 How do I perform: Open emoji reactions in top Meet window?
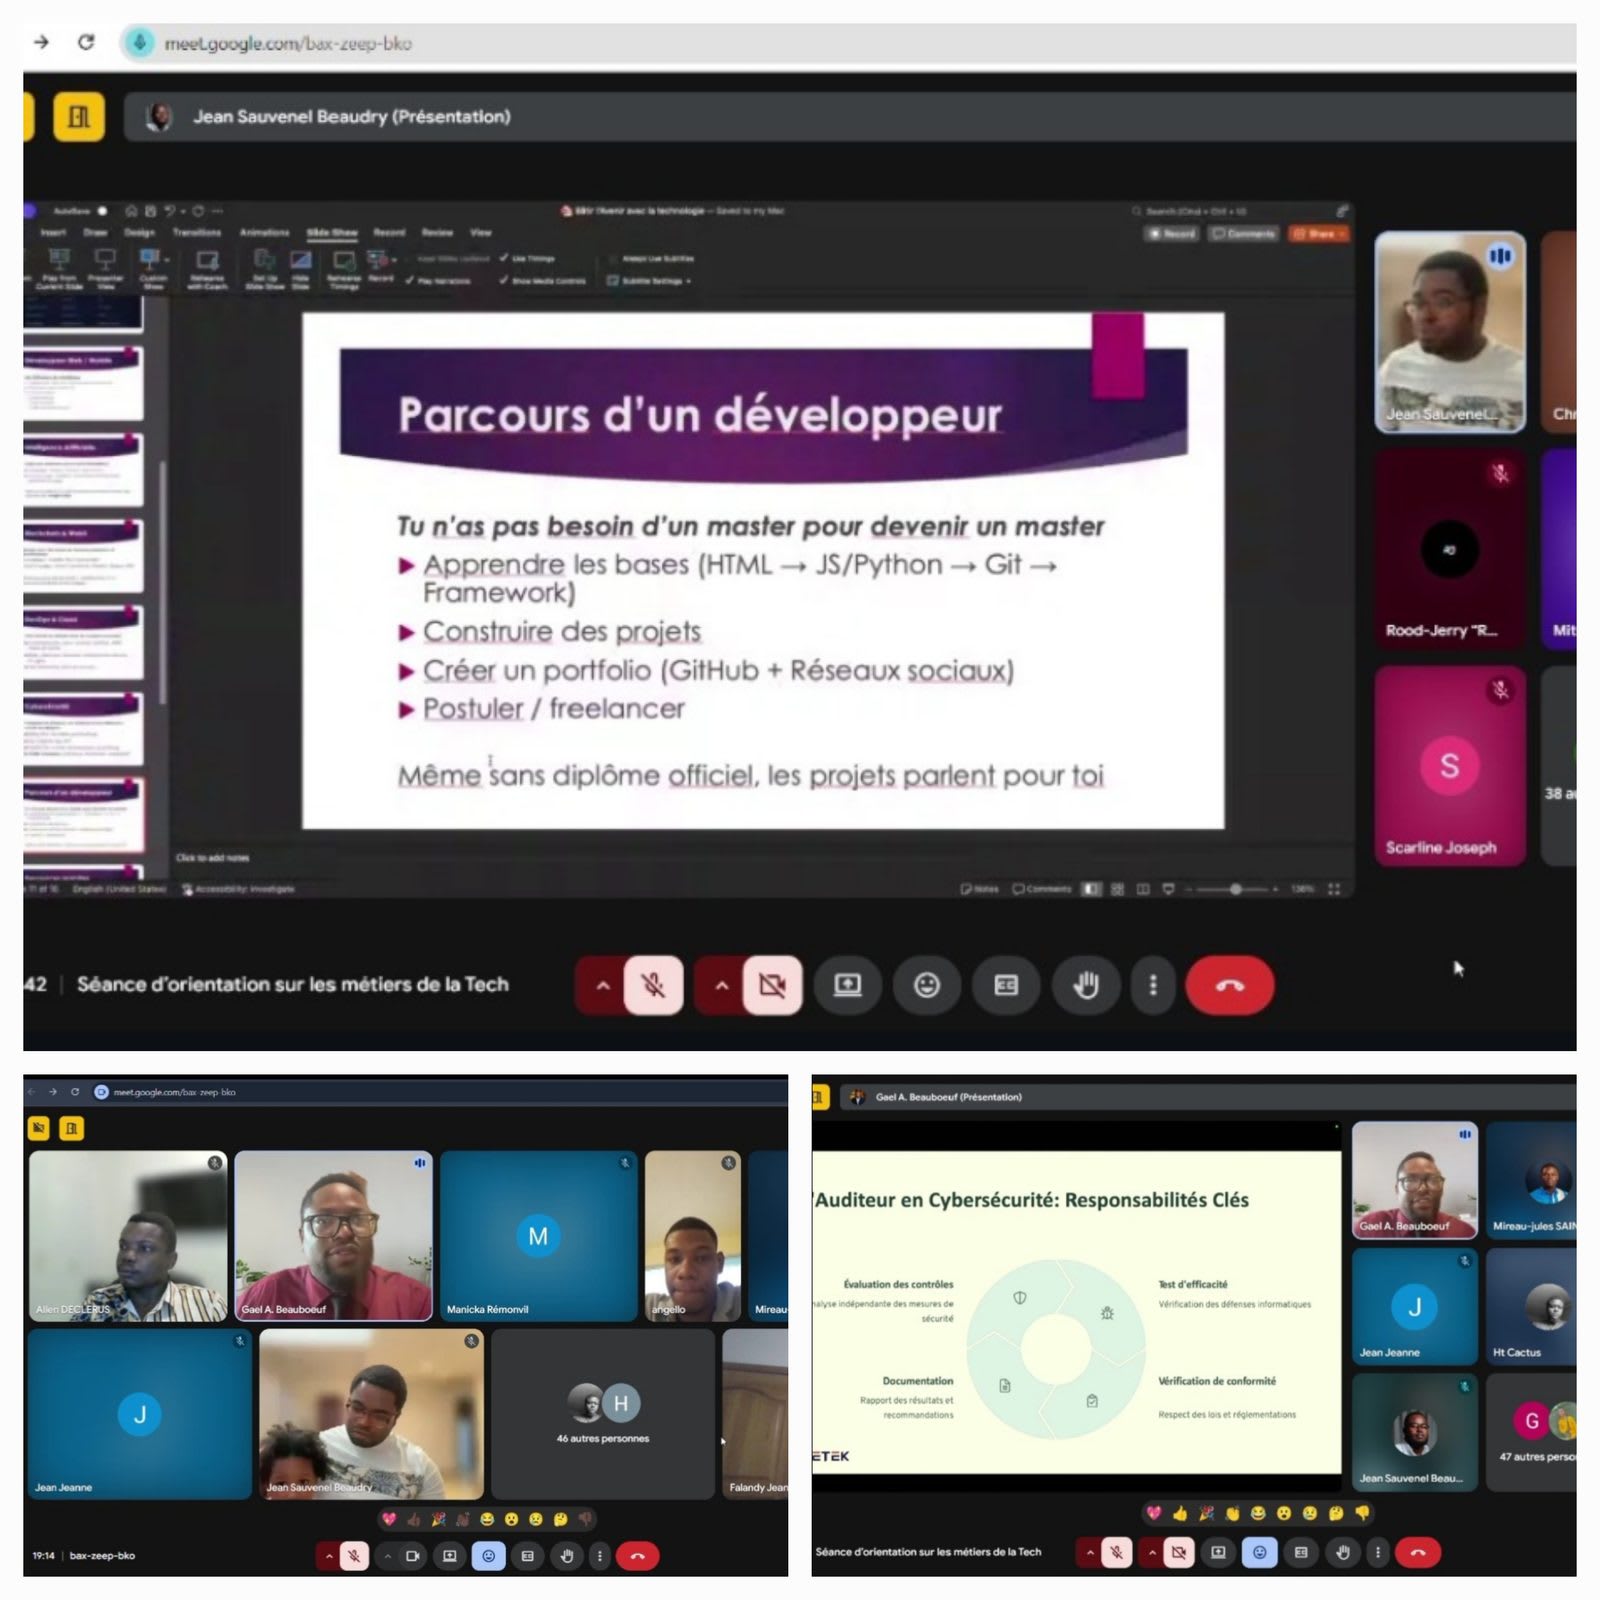tap(927, 986)
